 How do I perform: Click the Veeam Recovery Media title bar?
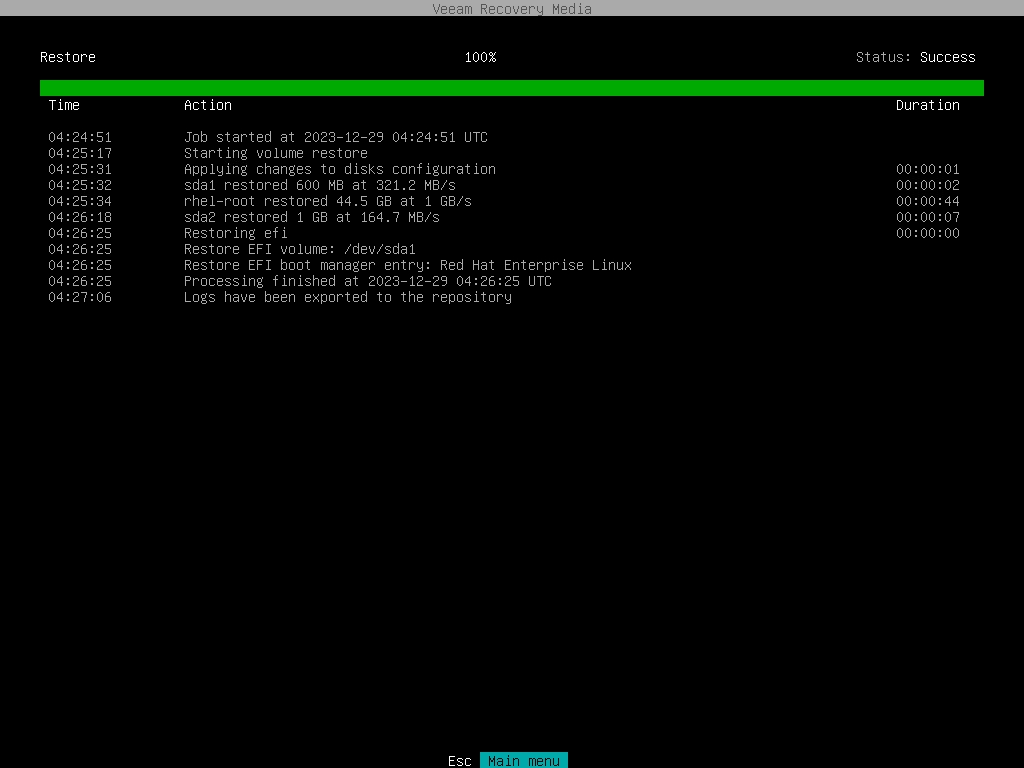coord(512,9)
